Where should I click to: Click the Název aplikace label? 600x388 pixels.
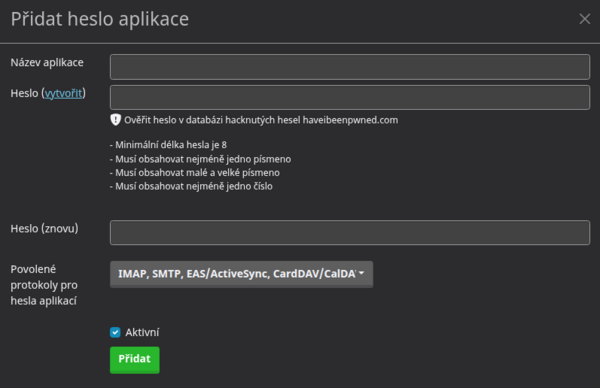[47, 63]
